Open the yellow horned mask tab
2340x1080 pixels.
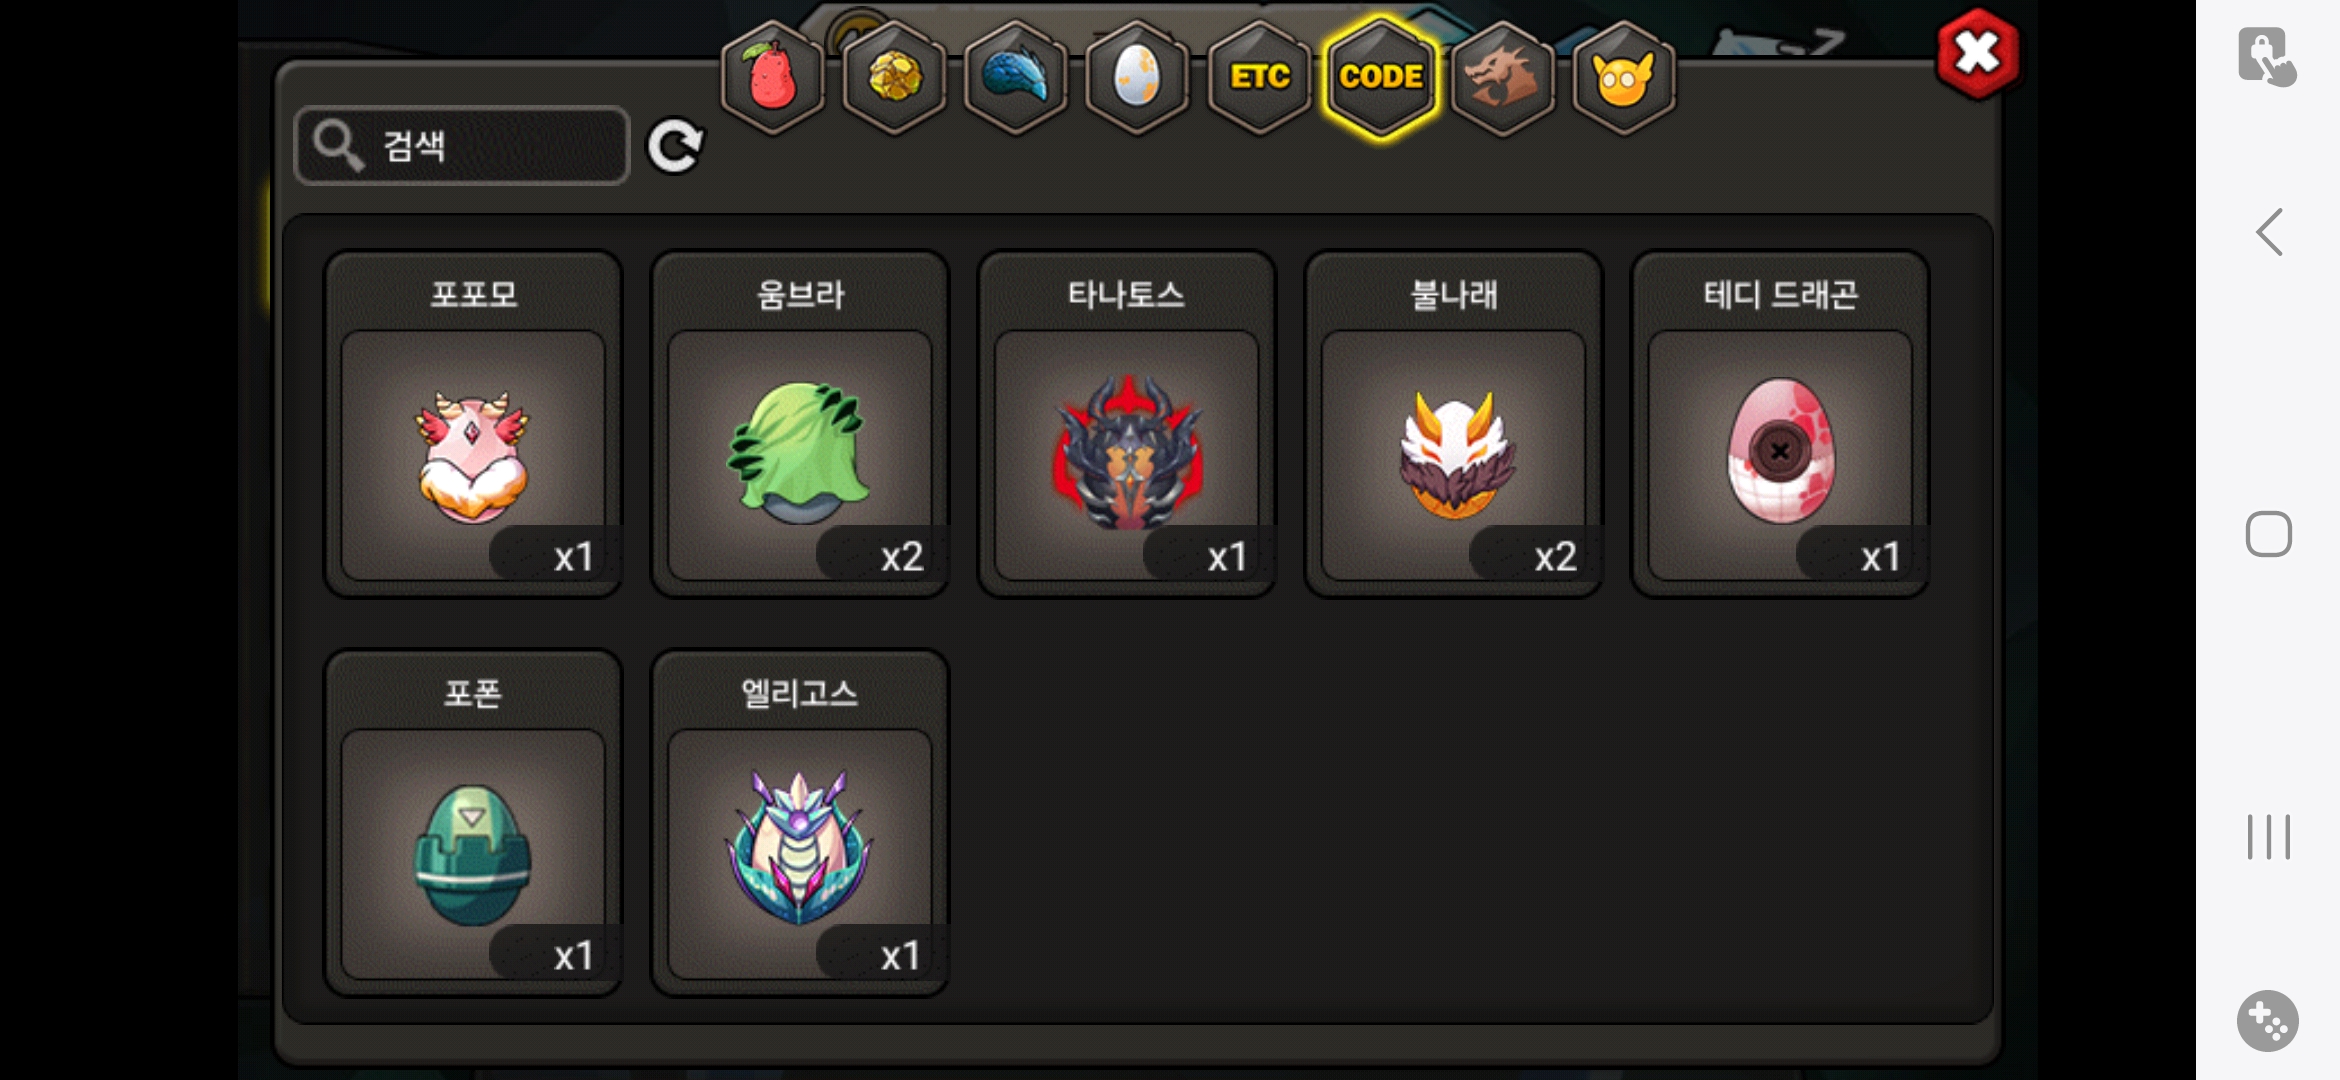pyautogui.click(x=1624, y=77)
